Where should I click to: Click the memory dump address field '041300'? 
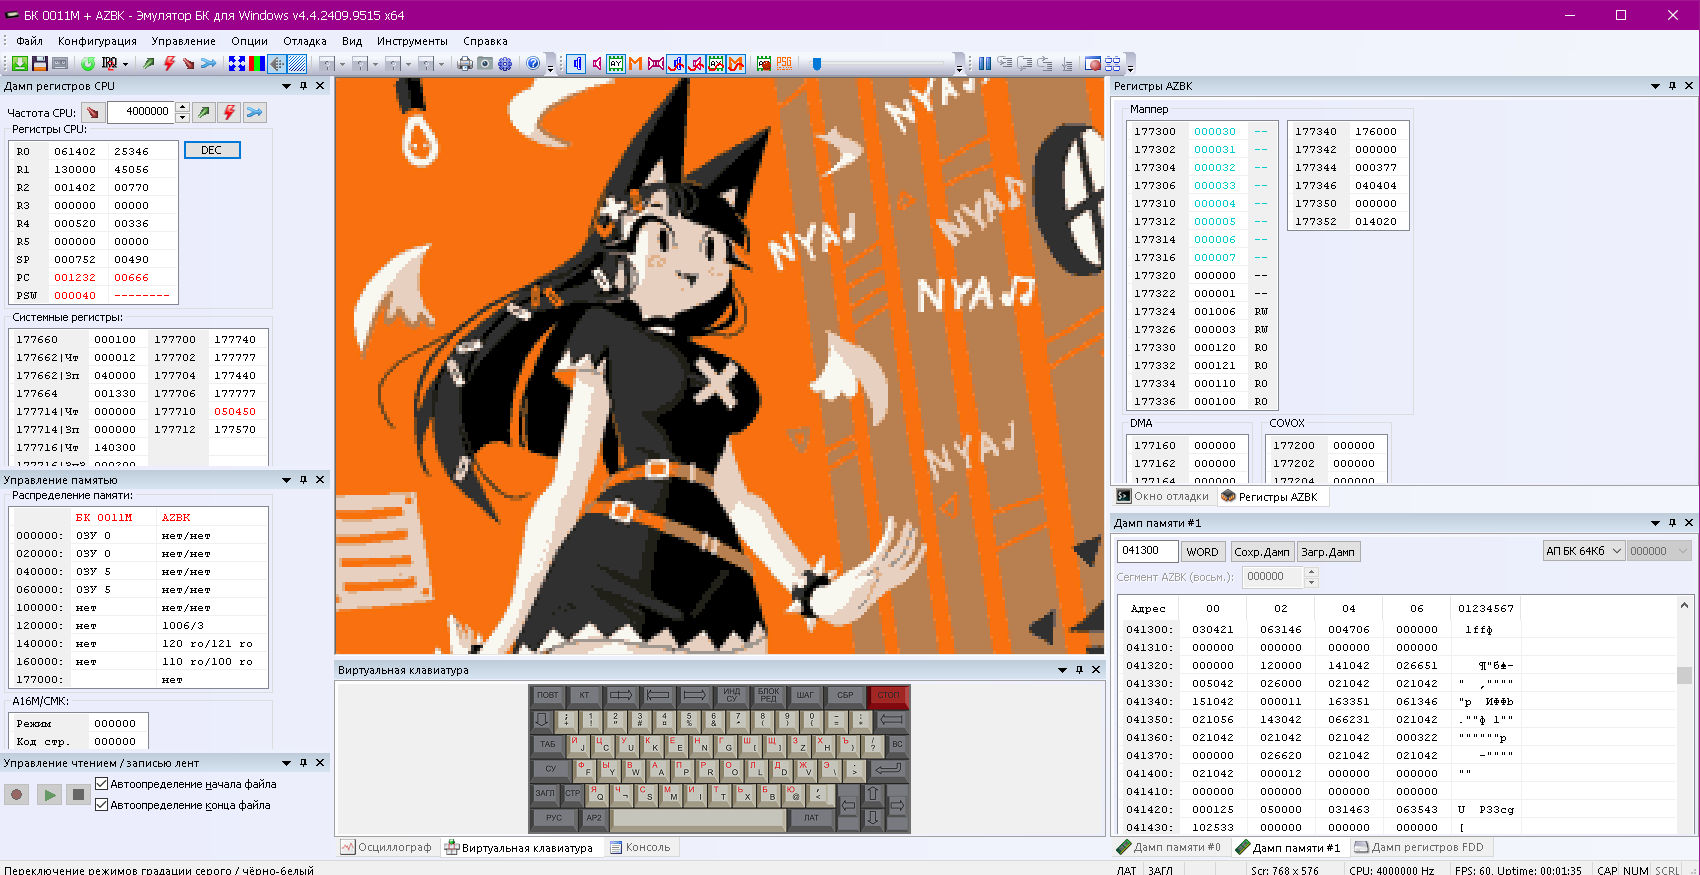pyautogui.click(x=1147, y=551)
